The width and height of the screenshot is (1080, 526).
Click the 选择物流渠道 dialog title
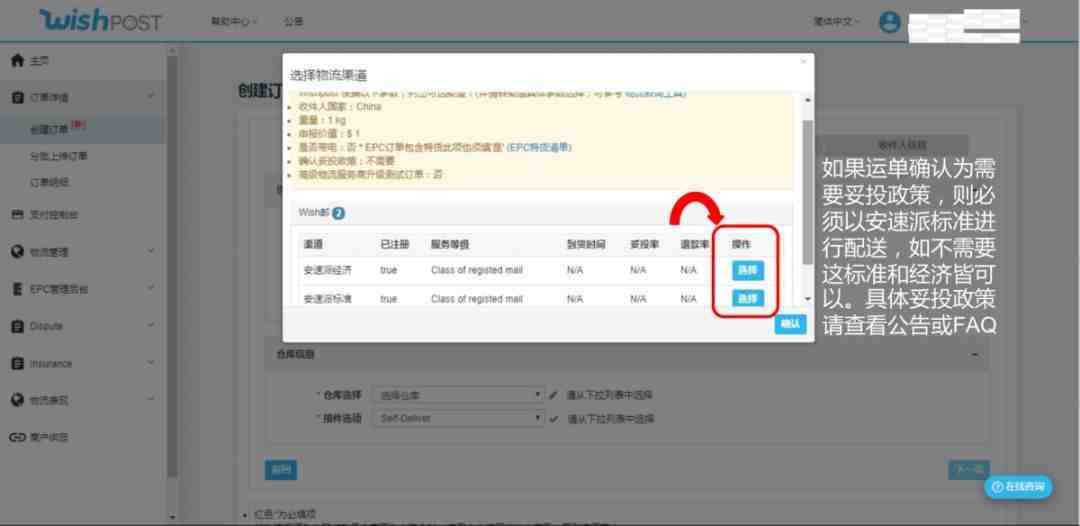point(328,74)
